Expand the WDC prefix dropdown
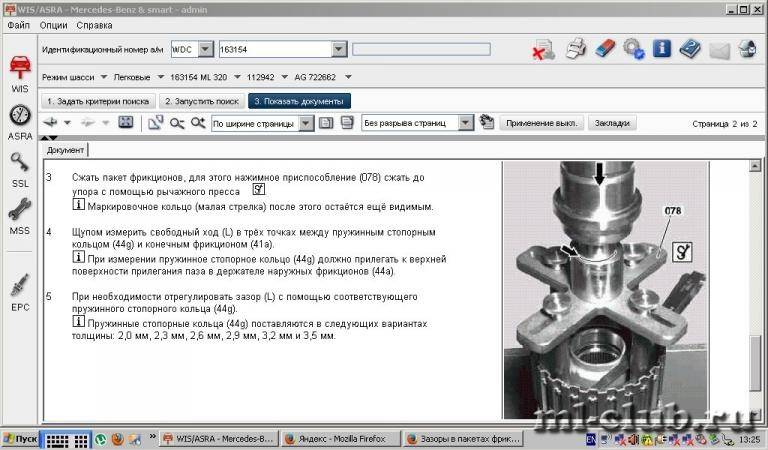 pos(206,48)
